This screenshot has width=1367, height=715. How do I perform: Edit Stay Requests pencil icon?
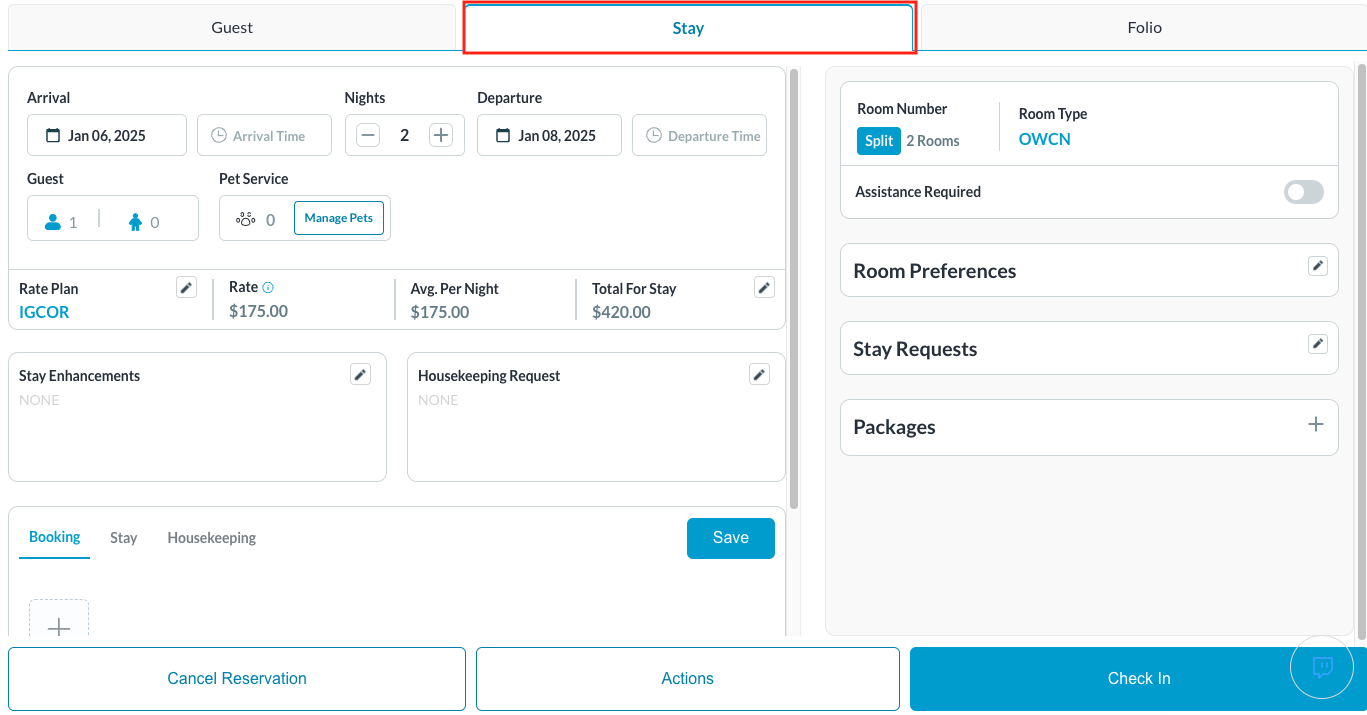click(x=1318, y=344)
